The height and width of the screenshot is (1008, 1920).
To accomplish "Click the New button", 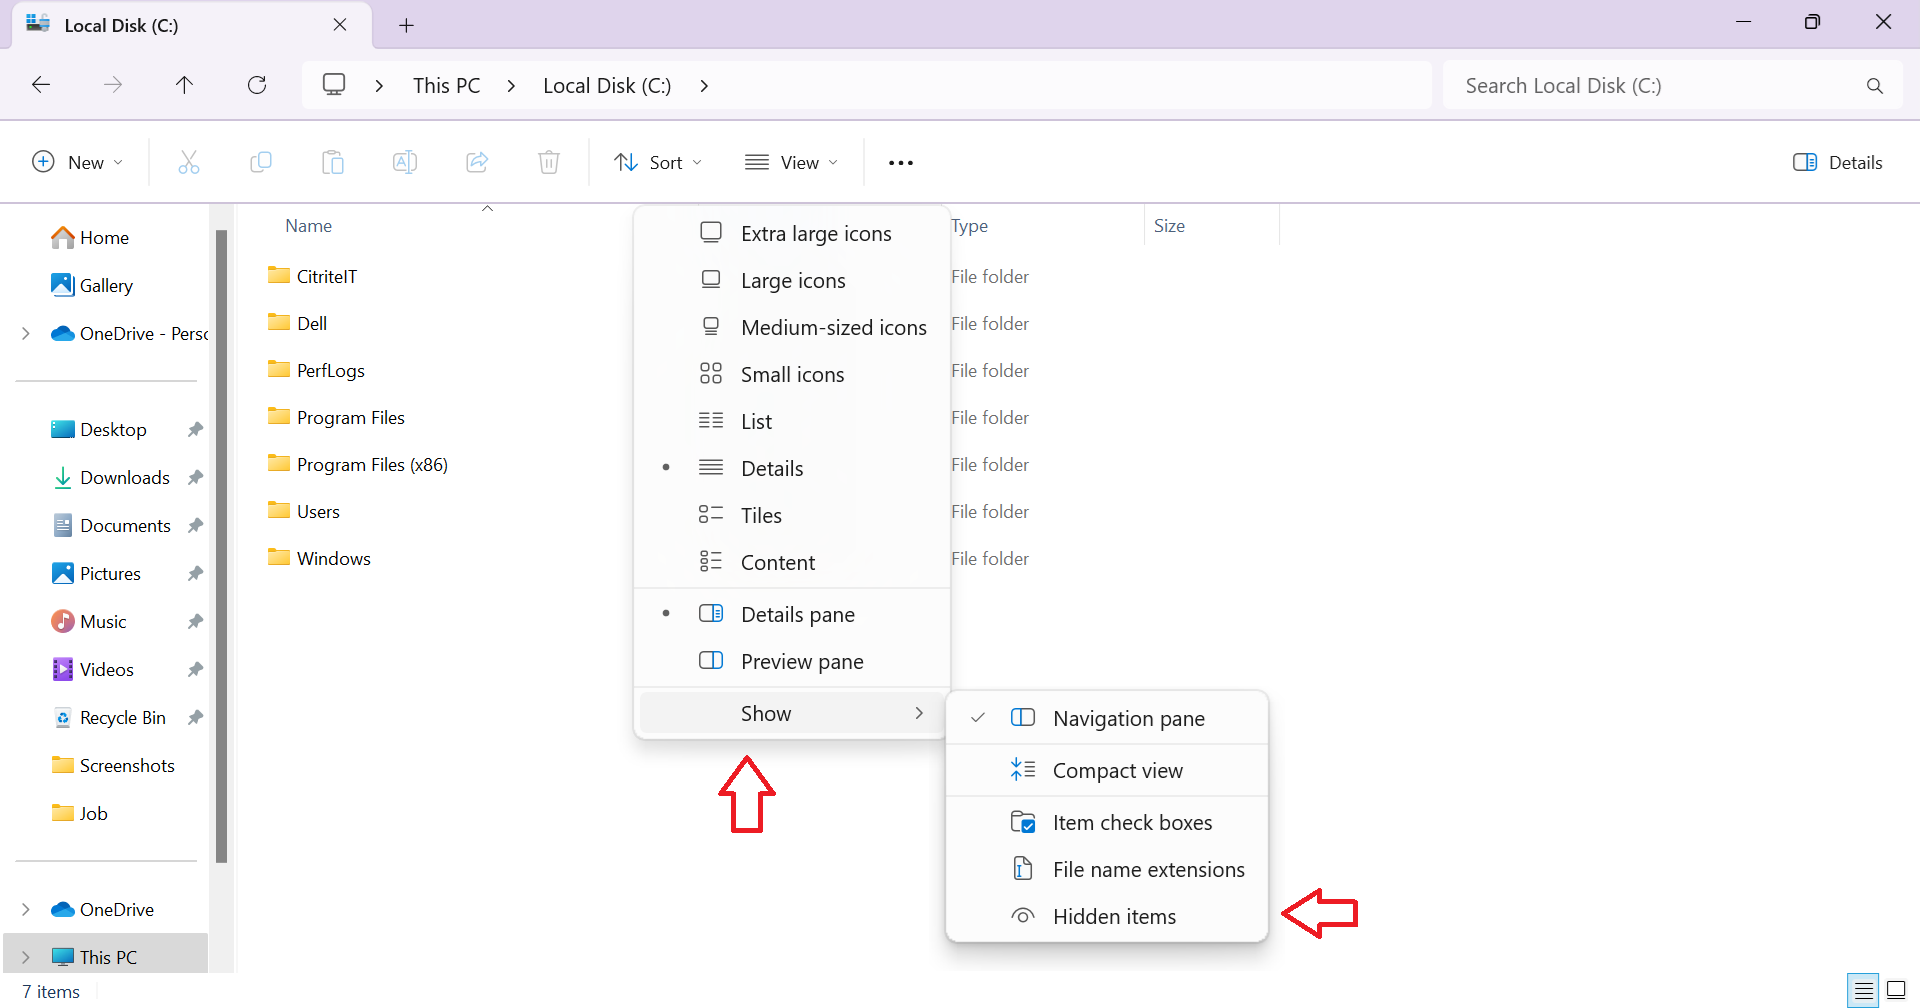I will click(x=77, y=162).
